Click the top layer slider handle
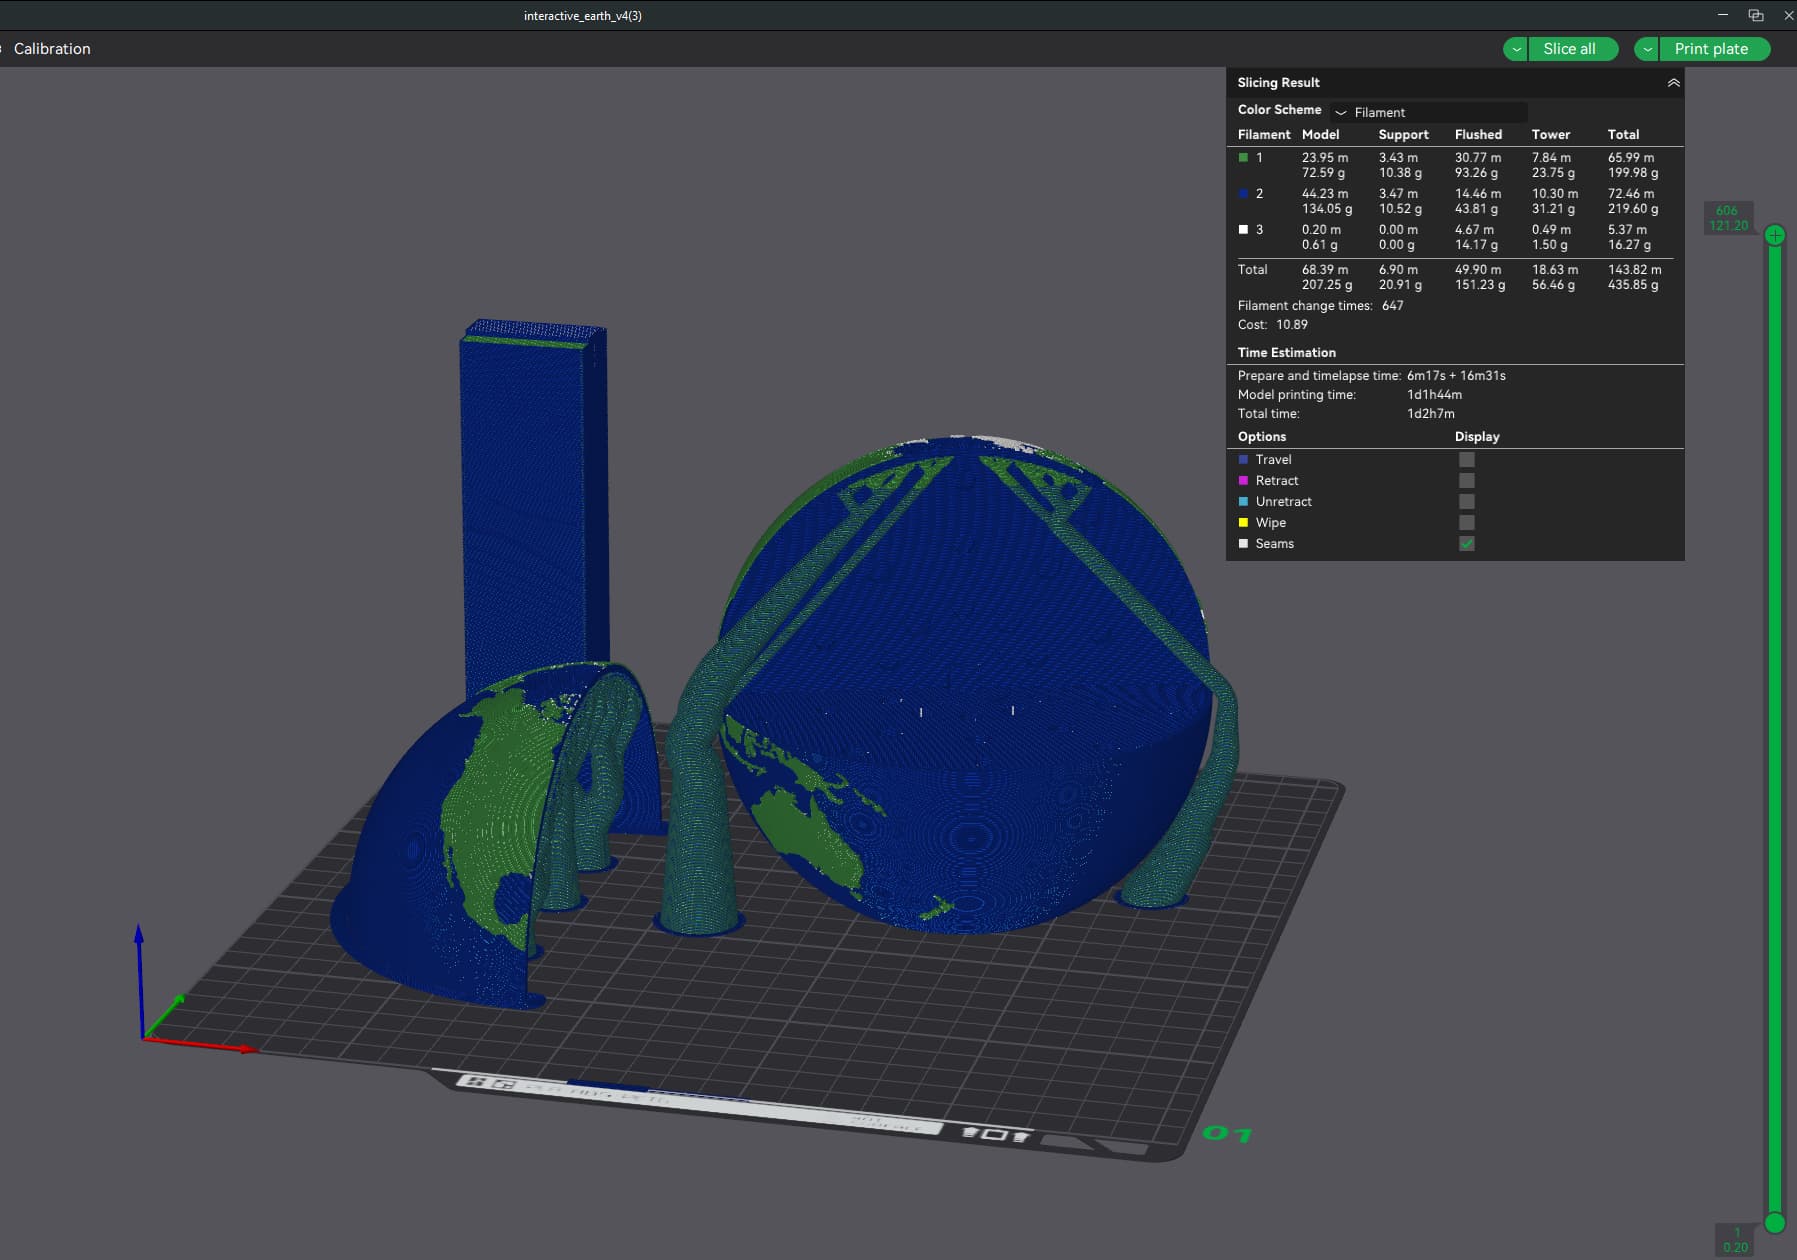Image resolution: width=1797 pixels, height=1260 pixels. [x=1775, y=235]
